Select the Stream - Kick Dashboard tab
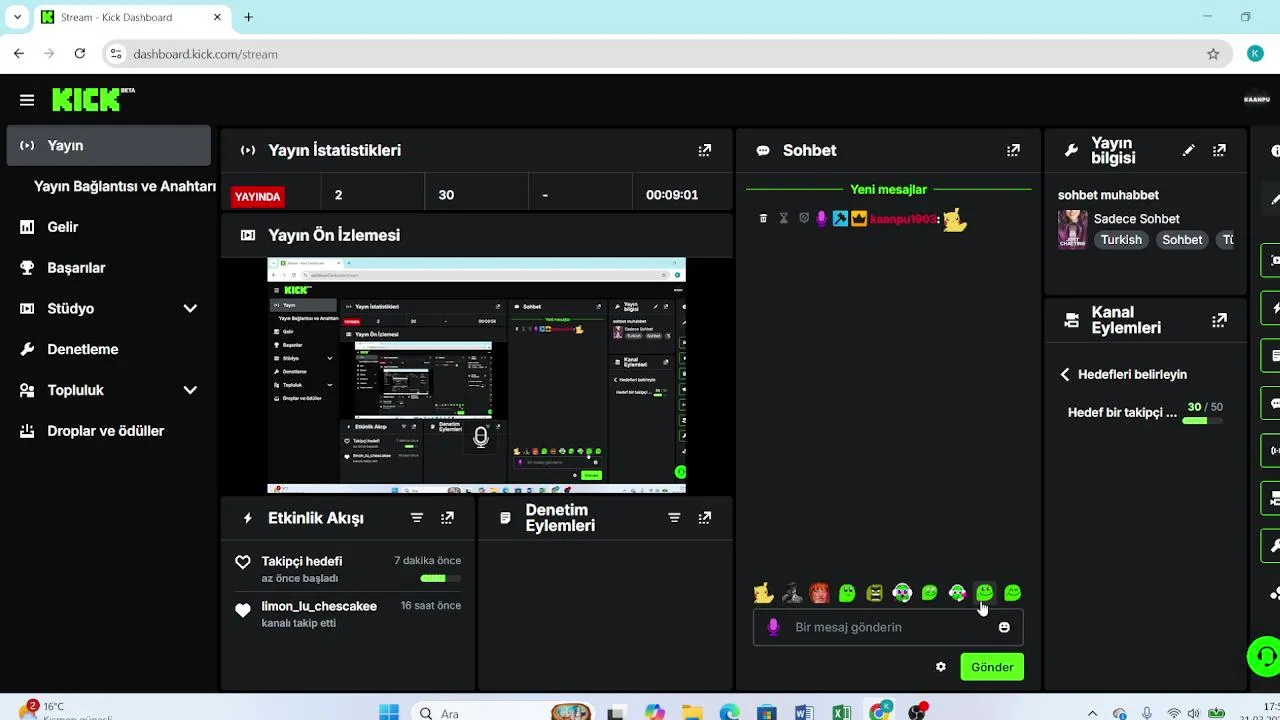Viewport: 1280px width, 720px height. (x=132, y=17)
